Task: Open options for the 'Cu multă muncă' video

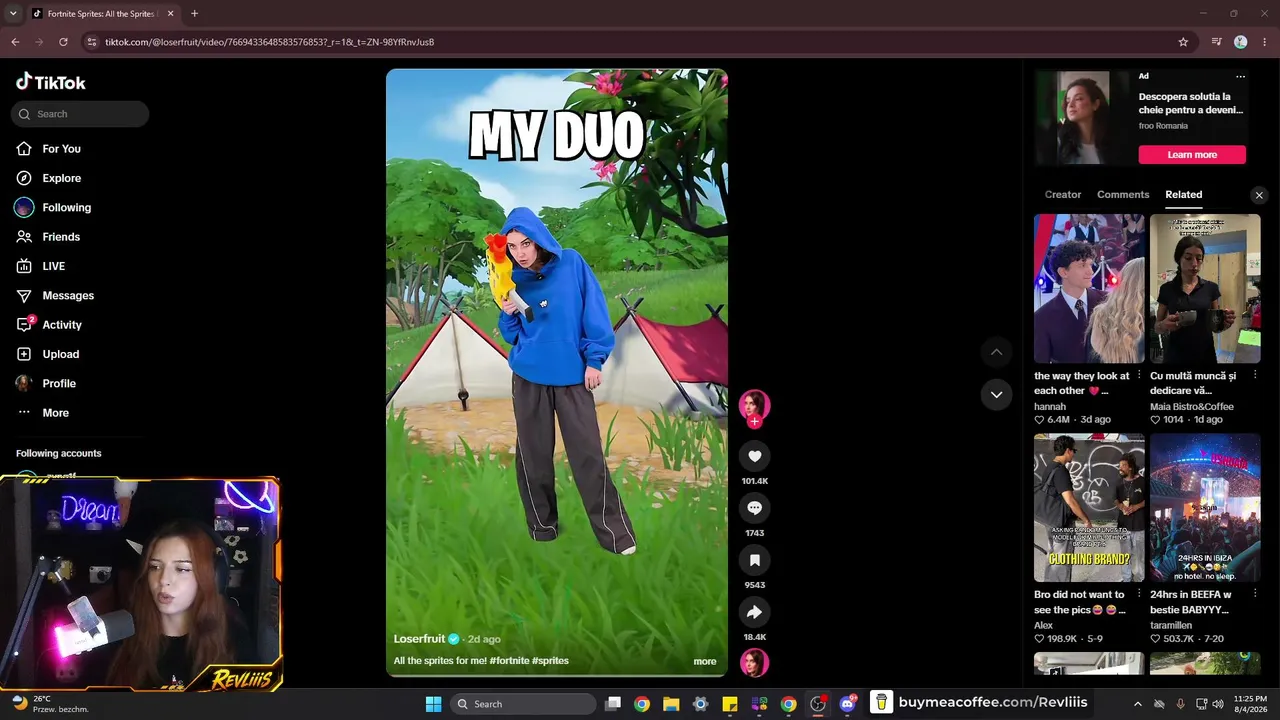Action: point(1256,376)
